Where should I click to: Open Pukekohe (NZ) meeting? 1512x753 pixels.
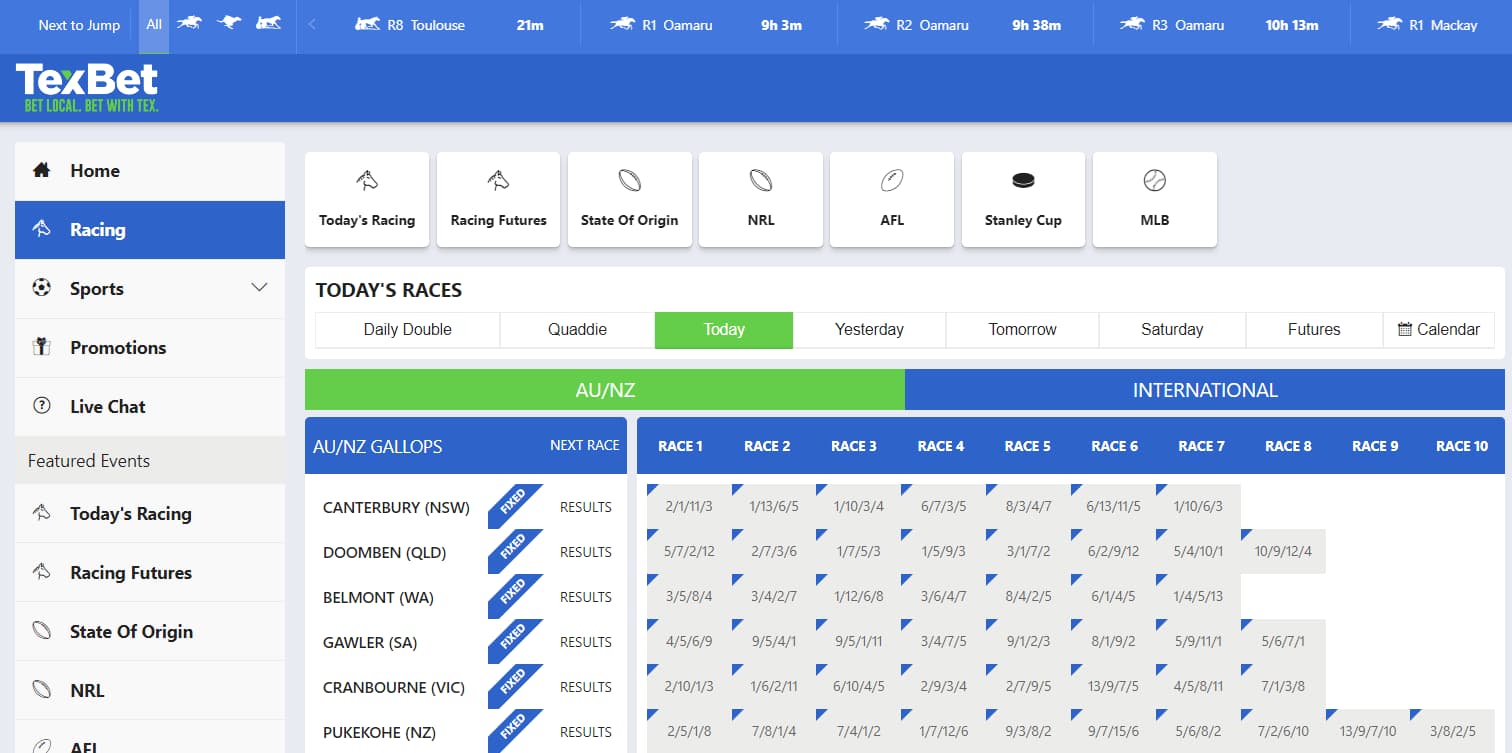tap(379, 732)
